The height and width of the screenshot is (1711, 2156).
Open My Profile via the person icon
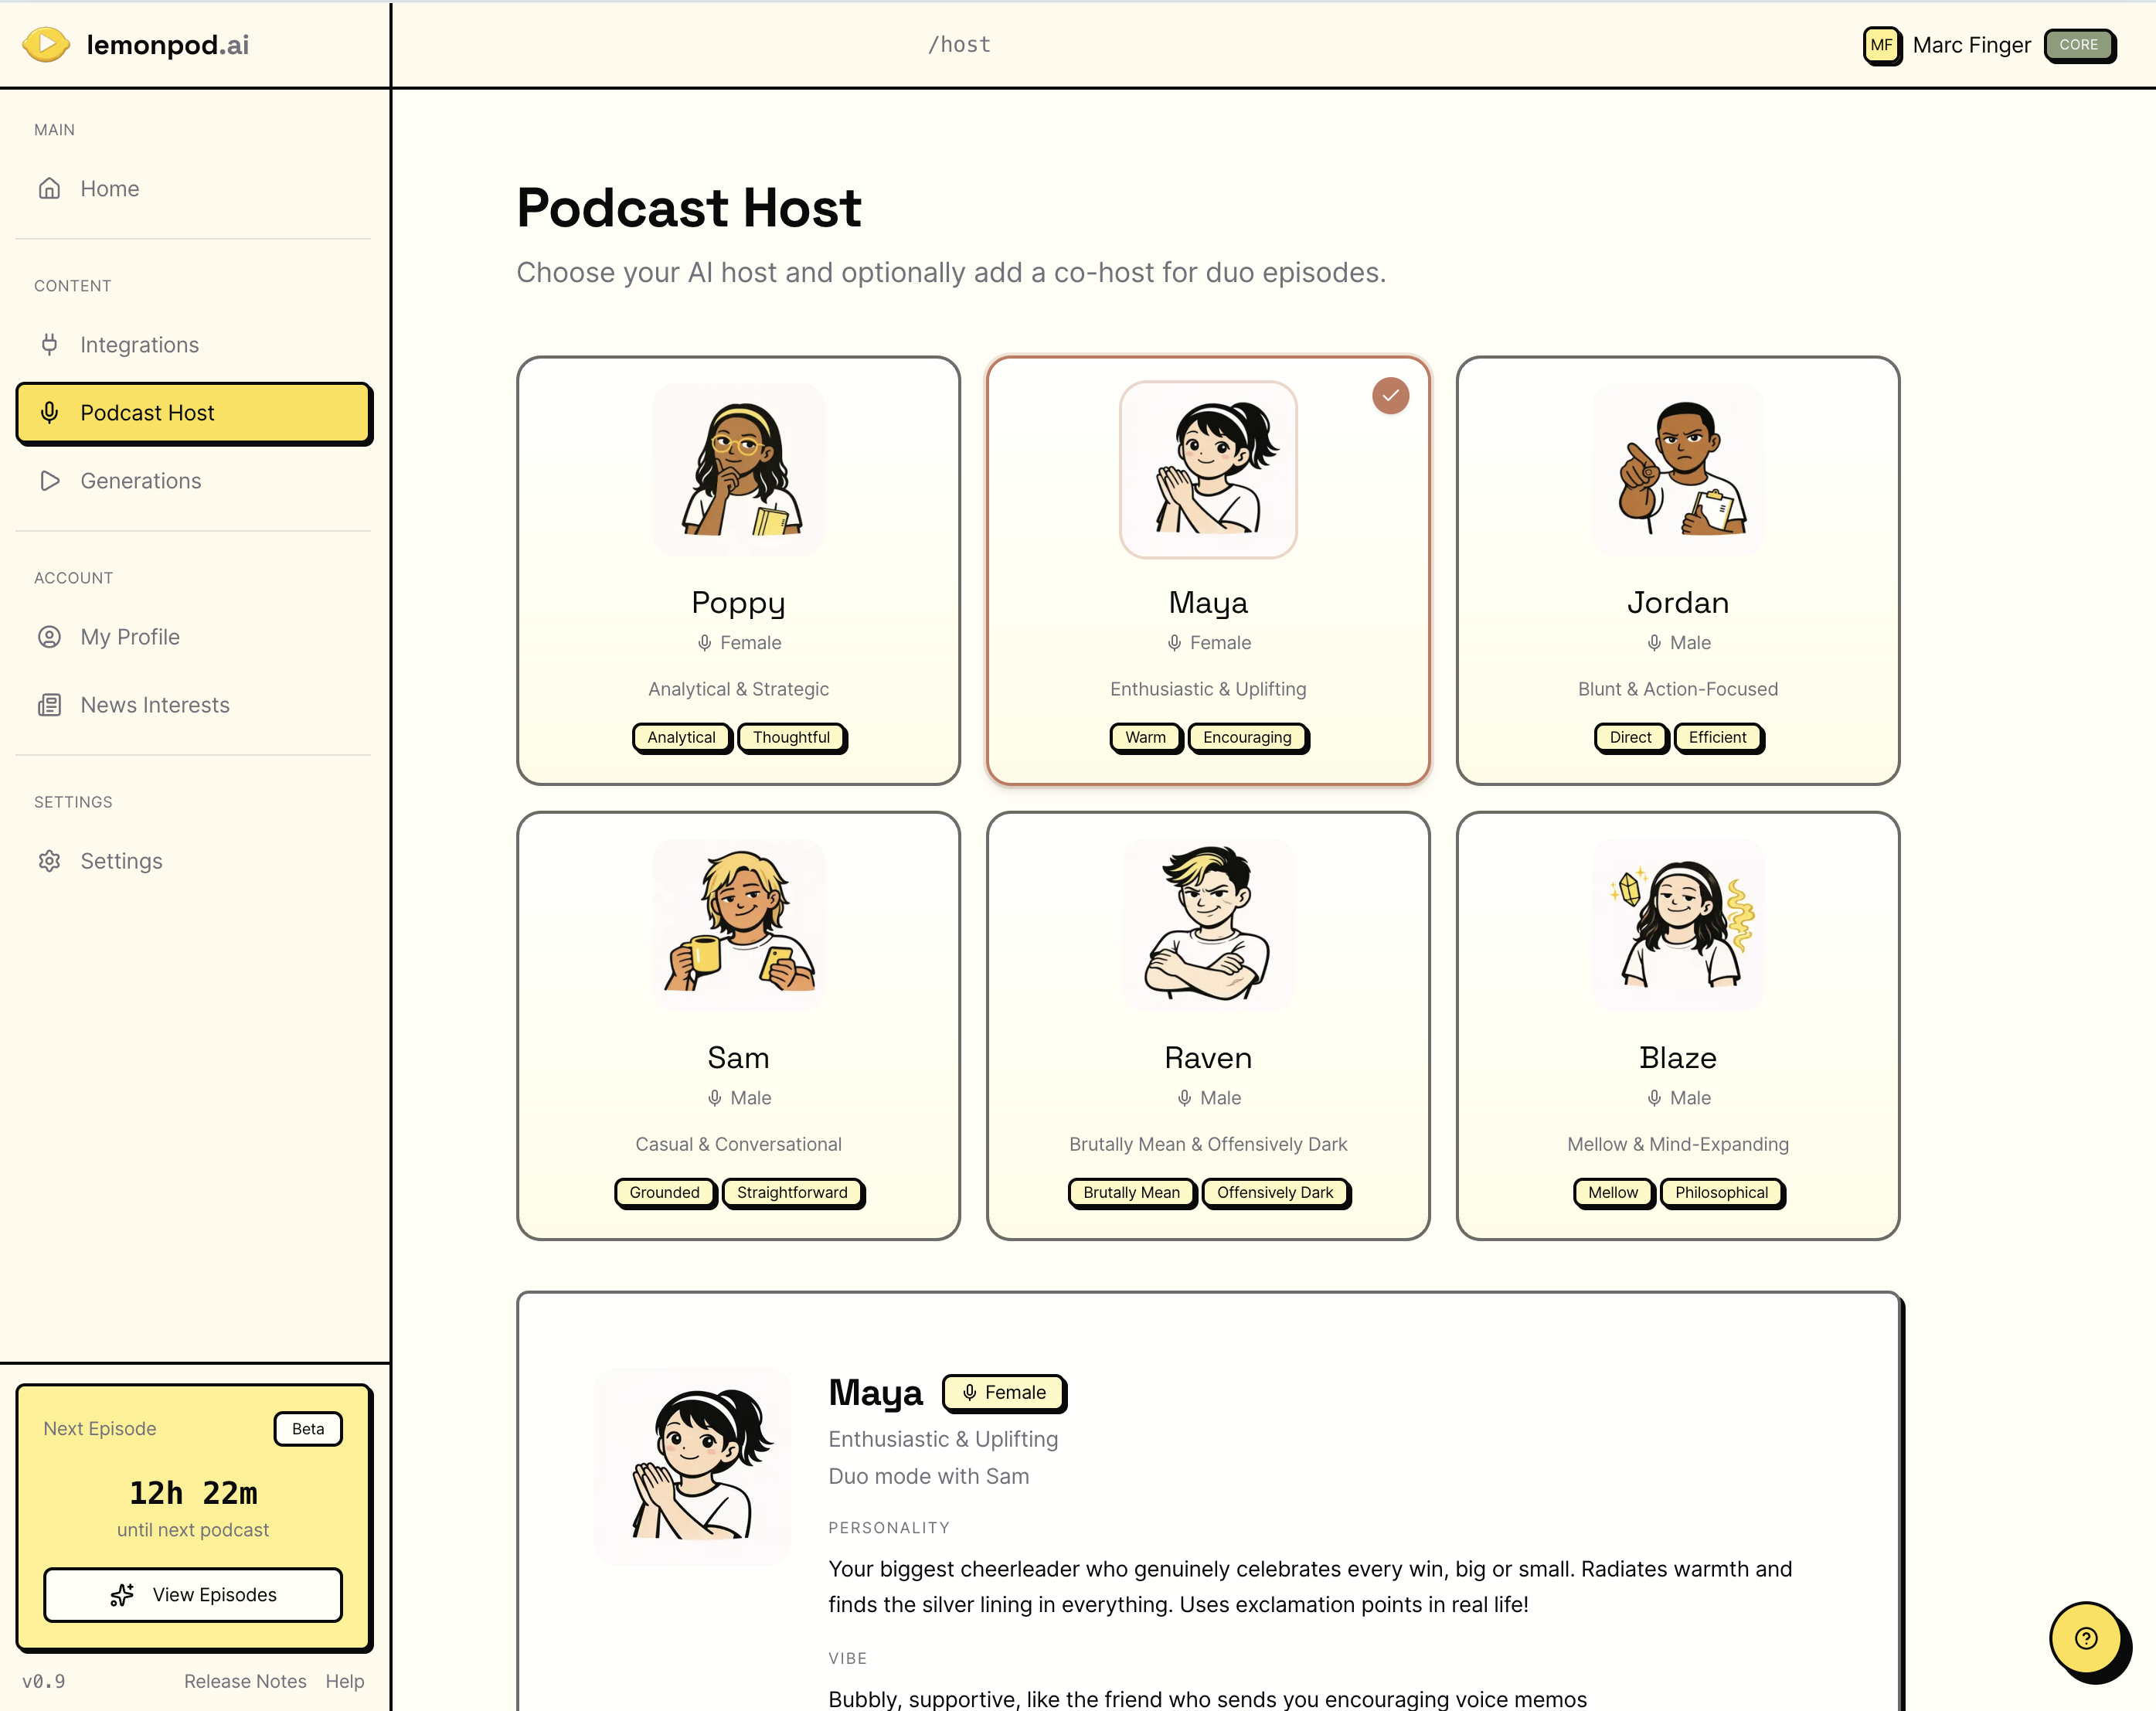click(50, 636)
